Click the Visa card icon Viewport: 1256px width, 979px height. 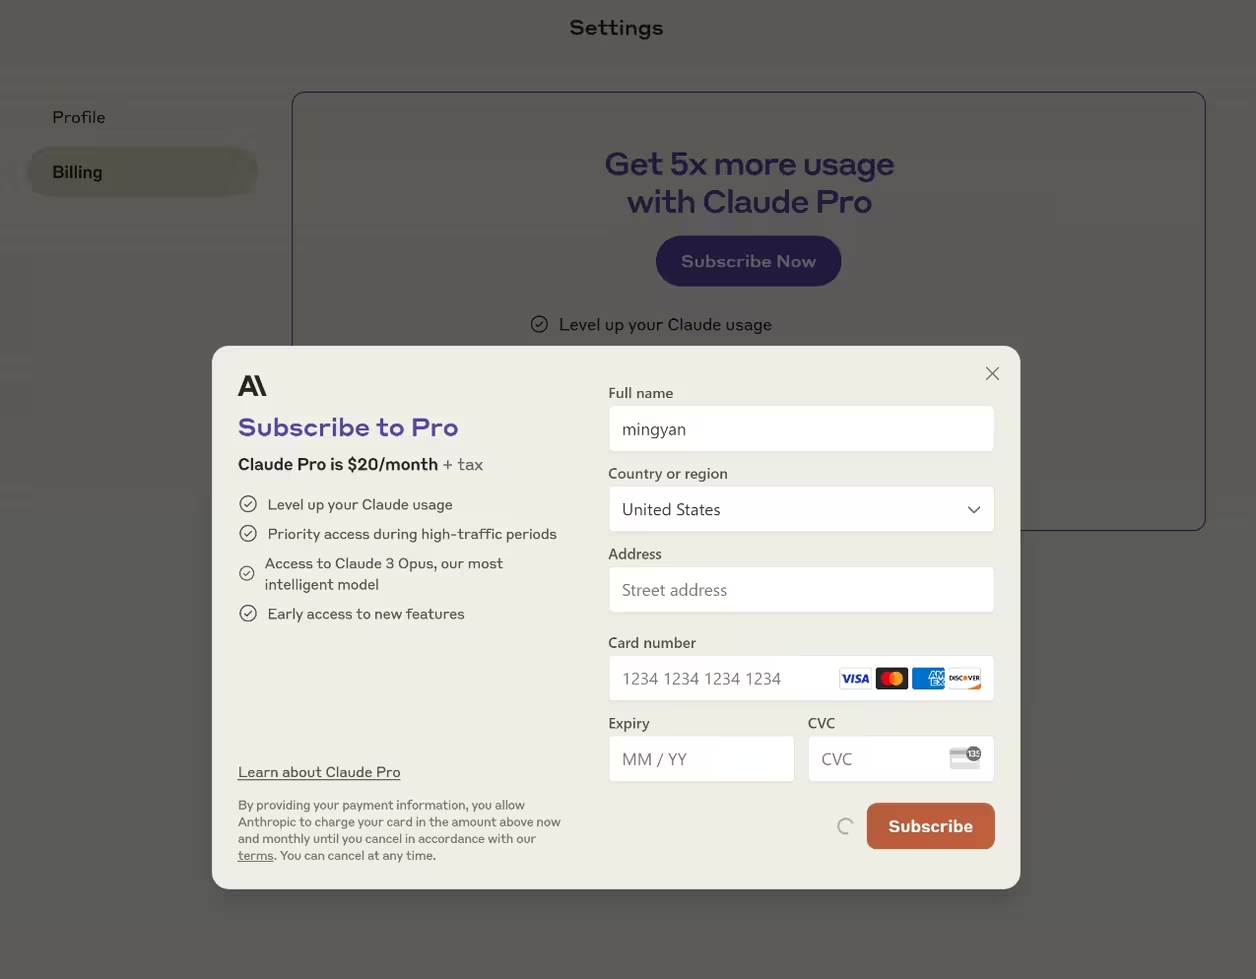(x=855, y=679)
